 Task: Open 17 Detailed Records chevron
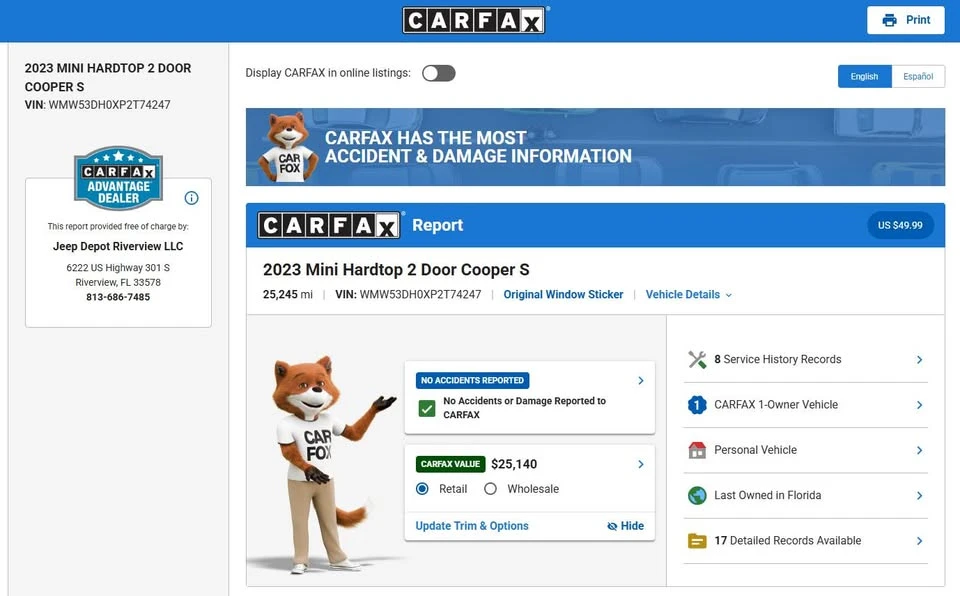point(919,541)
